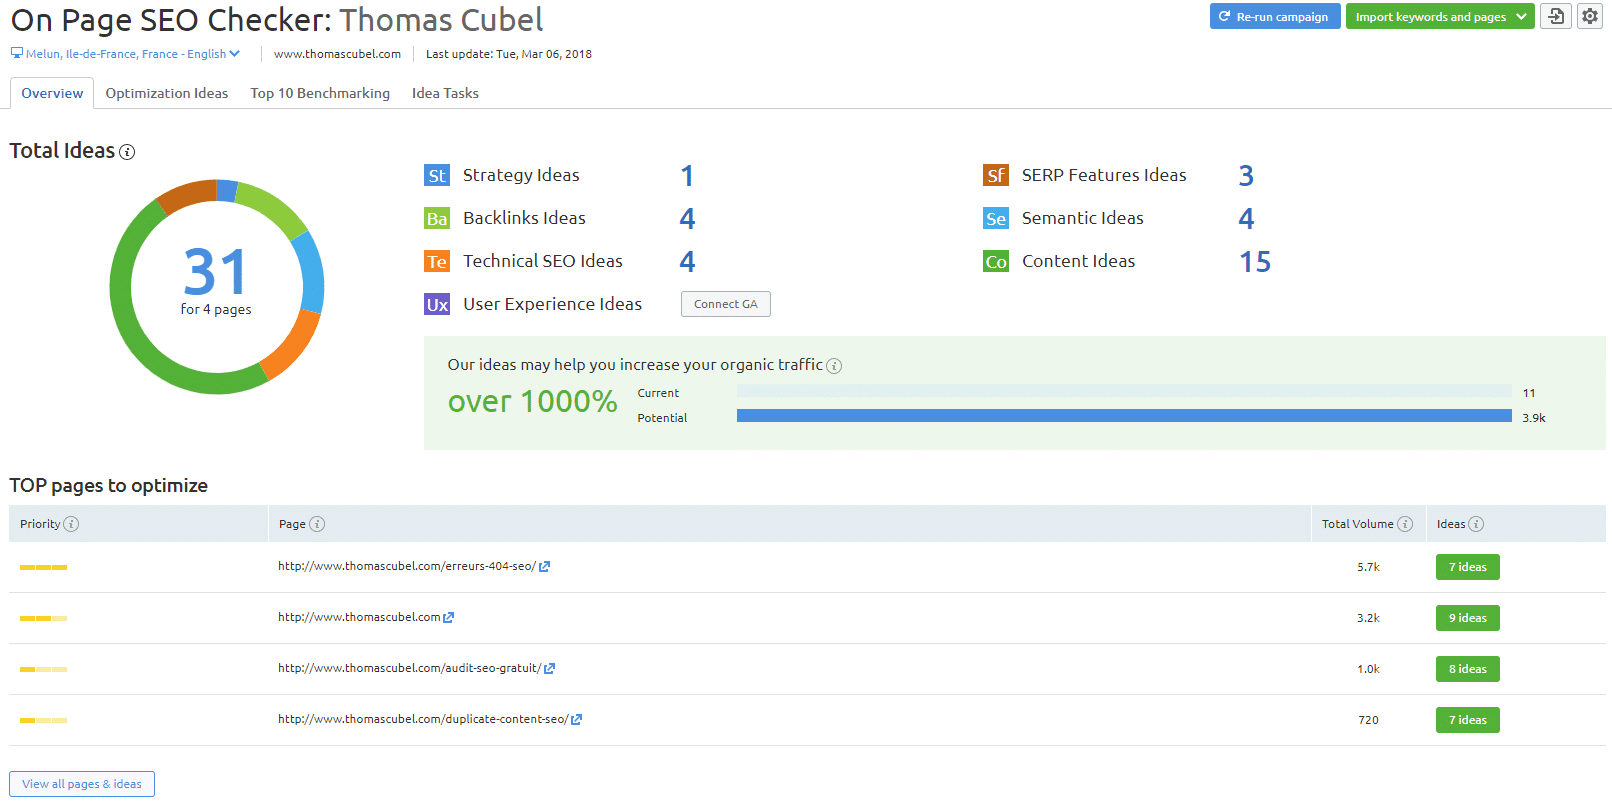Click the Ideas column info icon
Screen dimensions: 1612x801
[1476, 524]
